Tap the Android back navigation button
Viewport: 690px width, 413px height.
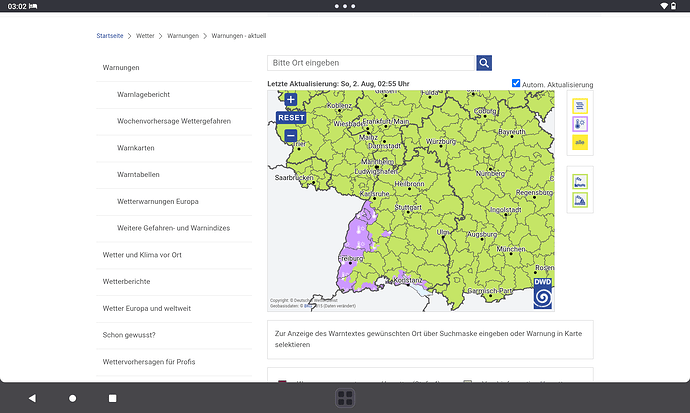pyautogui.click(x=32, y=398)
